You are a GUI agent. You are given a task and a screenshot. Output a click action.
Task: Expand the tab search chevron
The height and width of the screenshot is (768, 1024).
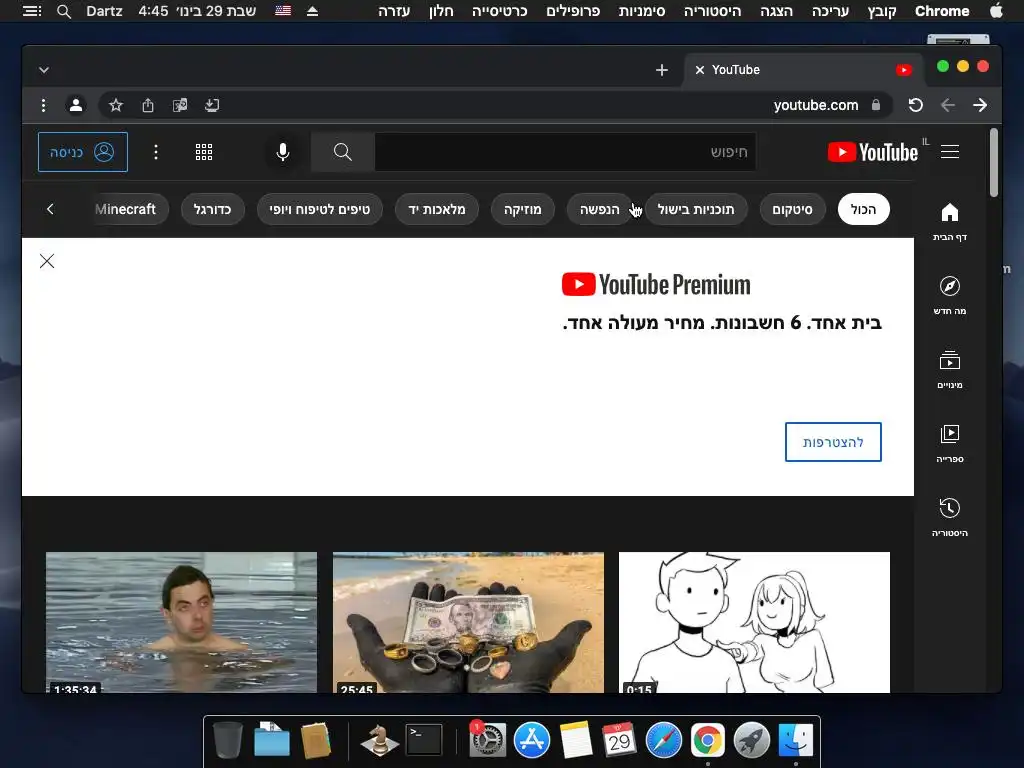44,70
